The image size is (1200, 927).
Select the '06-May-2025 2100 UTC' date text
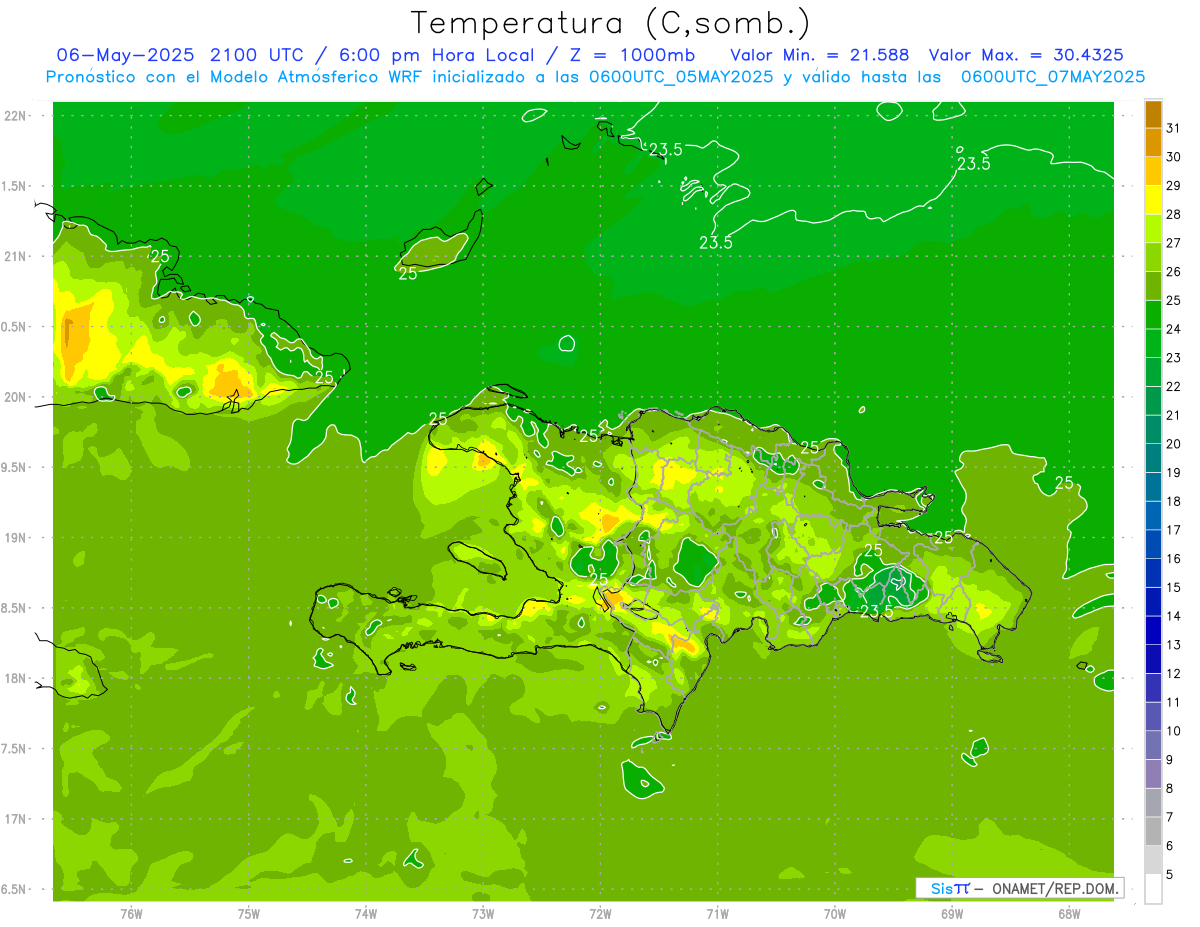[x=182, y=54]
